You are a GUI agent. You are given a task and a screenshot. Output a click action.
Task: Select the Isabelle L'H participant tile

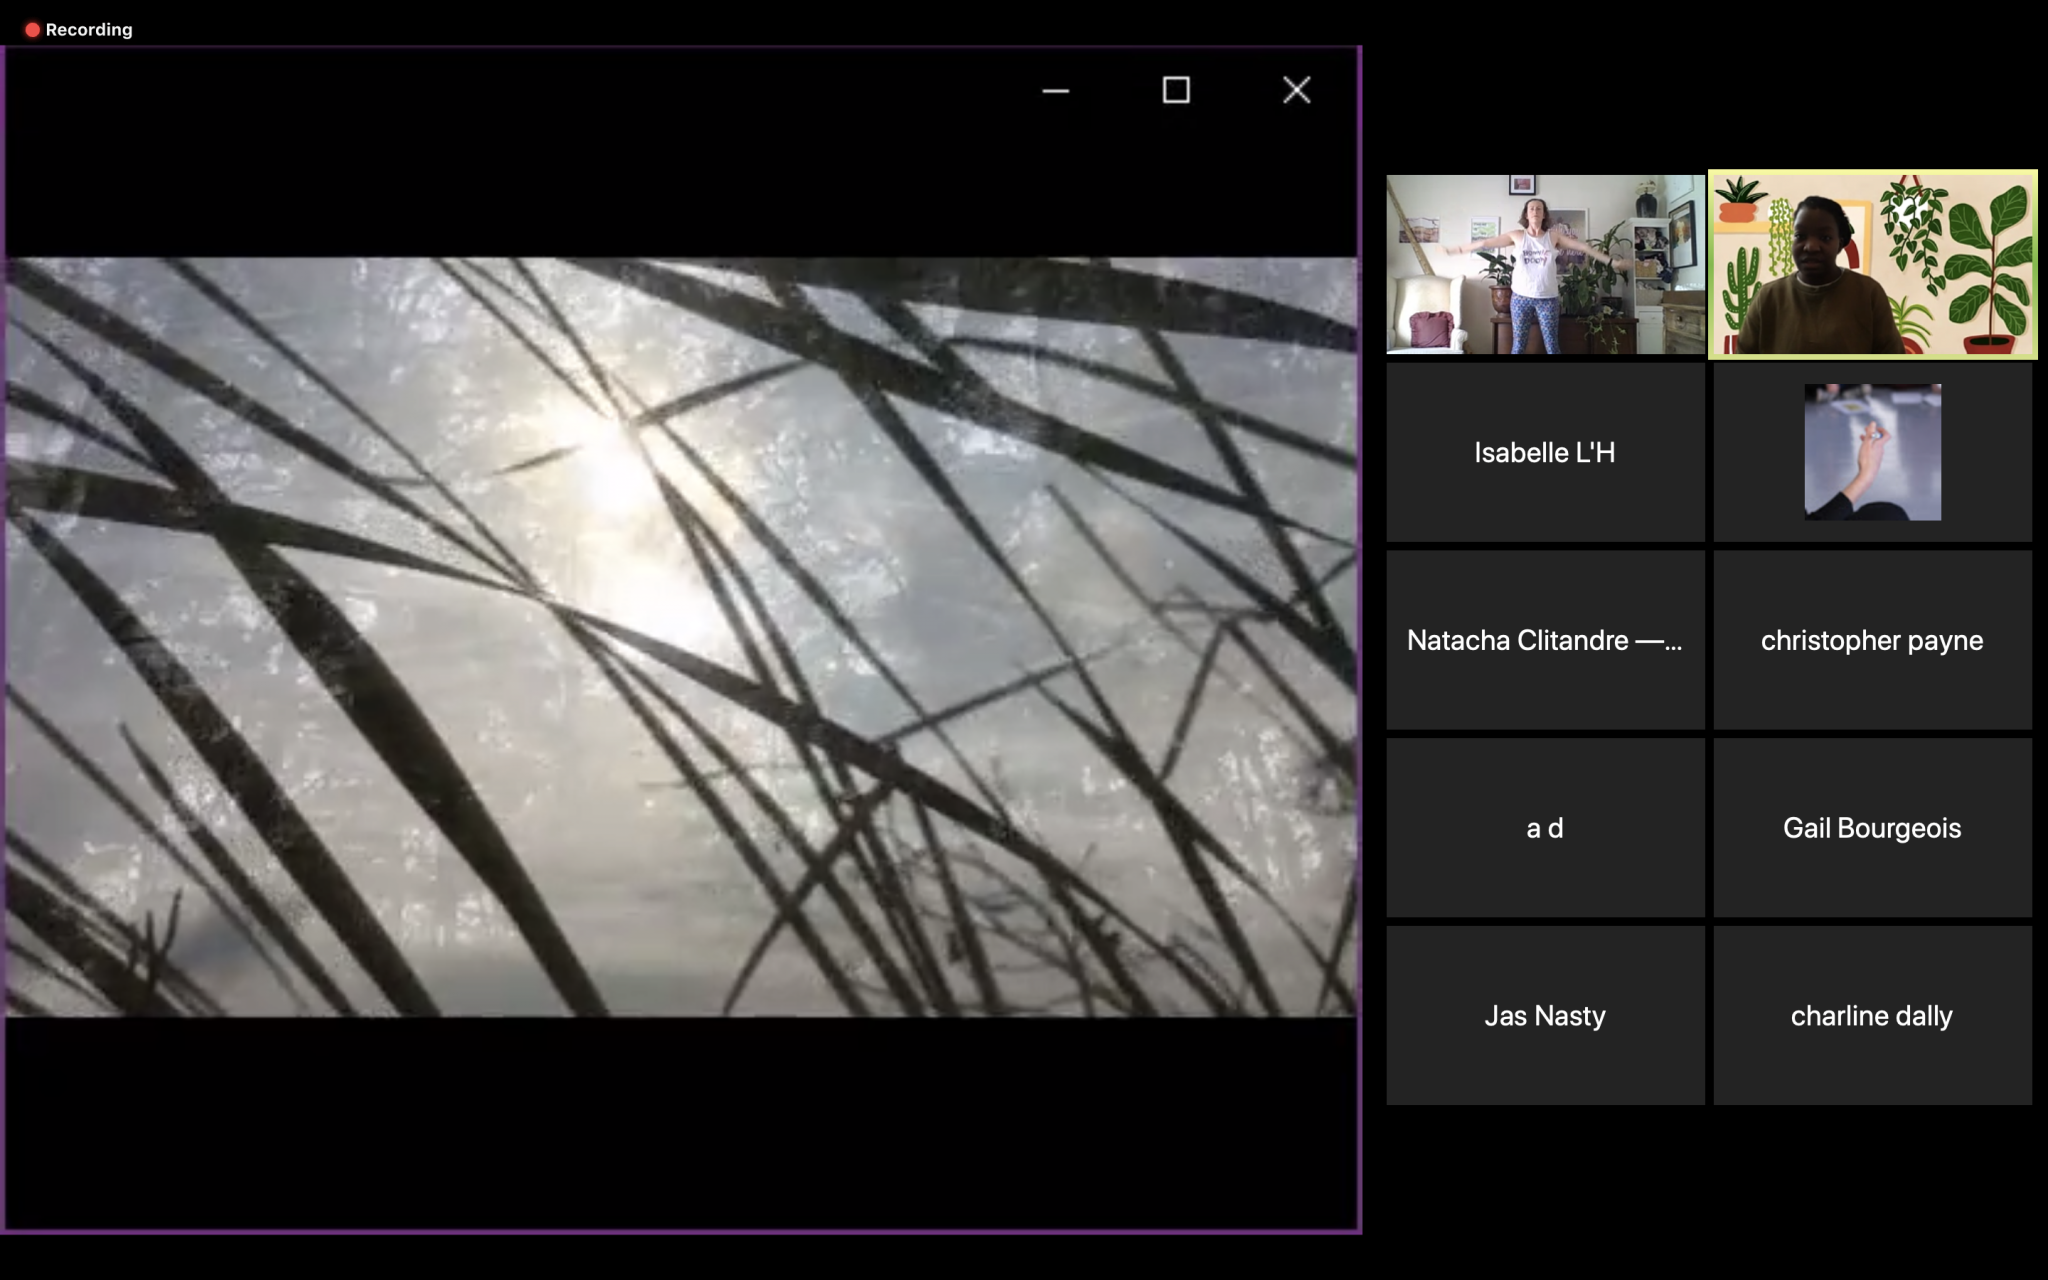(1545, 452)
